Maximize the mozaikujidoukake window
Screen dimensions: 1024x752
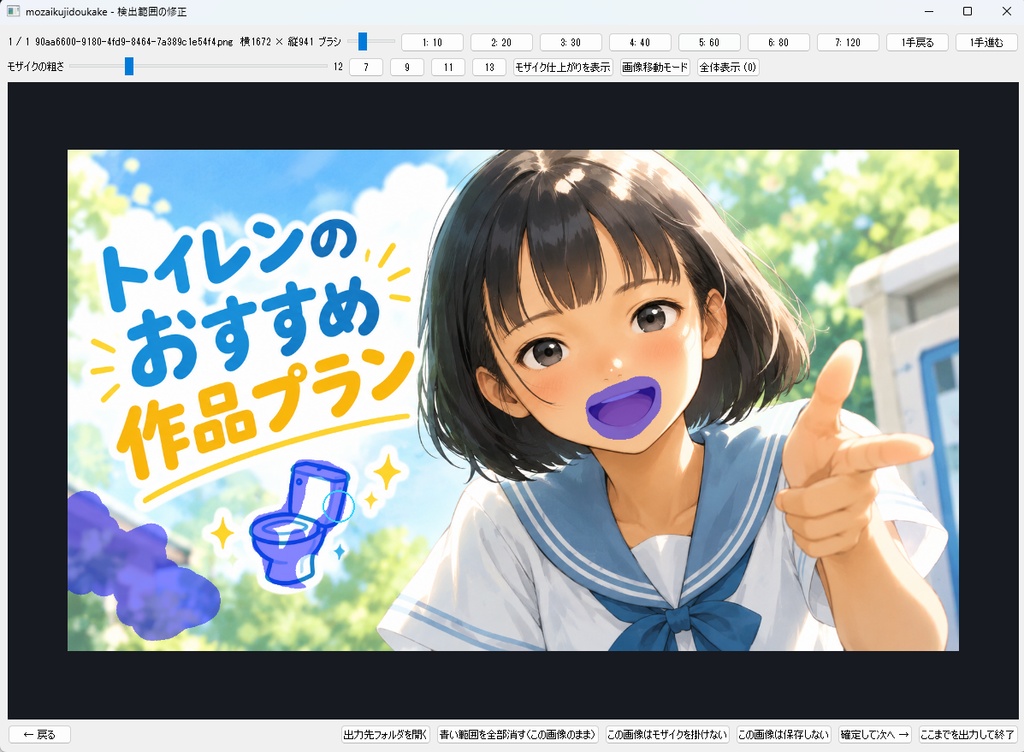968,11
